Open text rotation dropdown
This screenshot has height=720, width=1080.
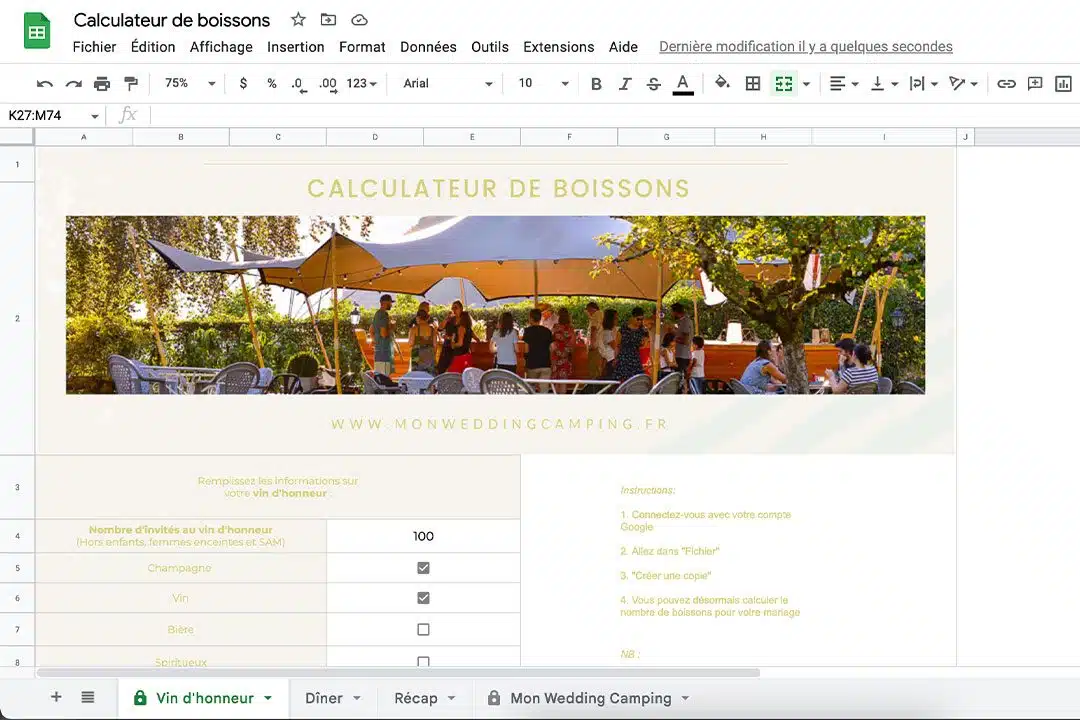coord(964,83)
